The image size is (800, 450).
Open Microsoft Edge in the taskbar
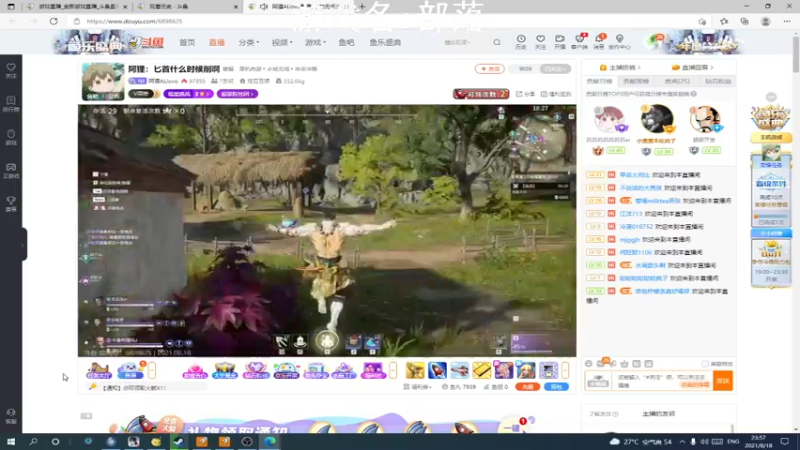(269, 441)
